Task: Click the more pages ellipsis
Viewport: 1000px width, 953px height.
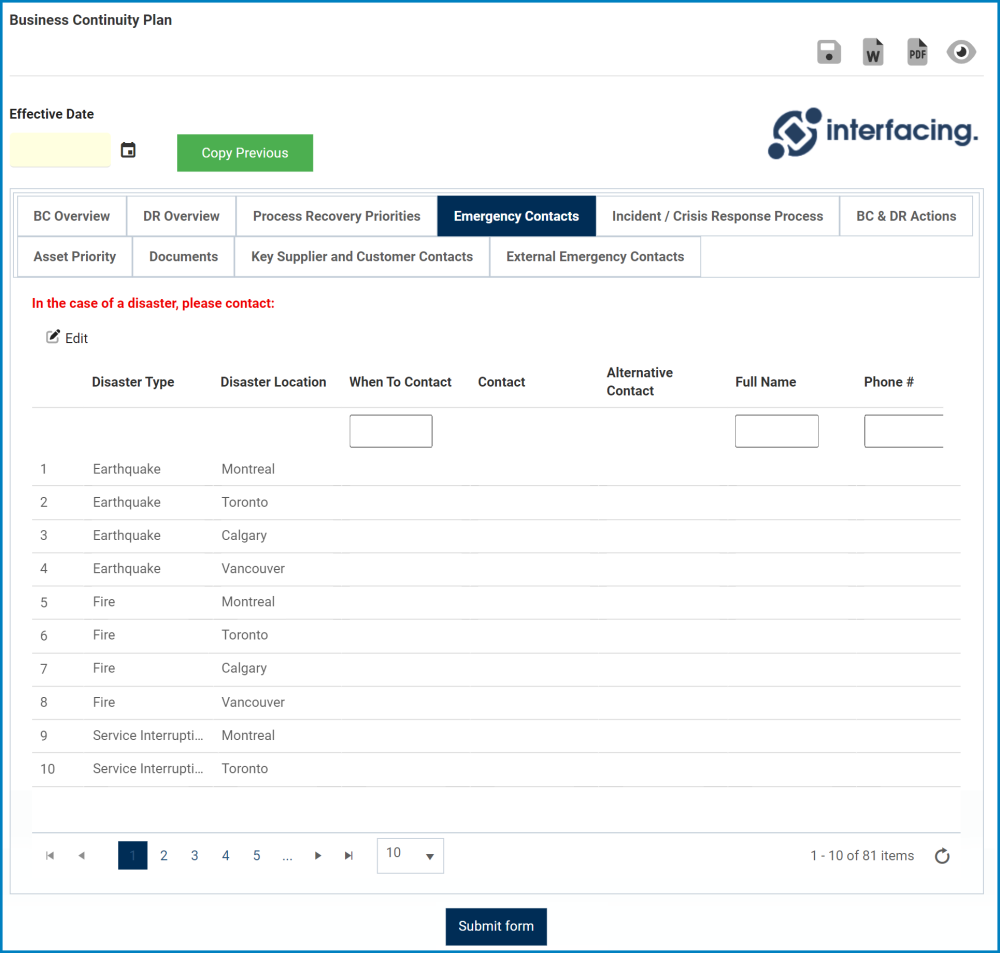Action: click(288, 855)
